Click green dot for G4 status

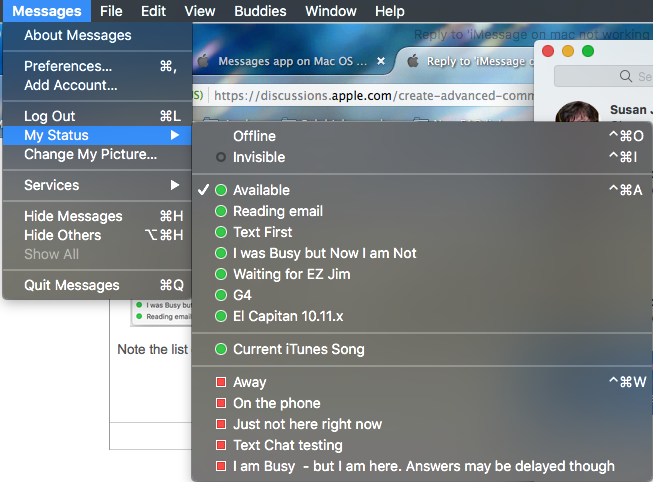click(x=221, y=295)
